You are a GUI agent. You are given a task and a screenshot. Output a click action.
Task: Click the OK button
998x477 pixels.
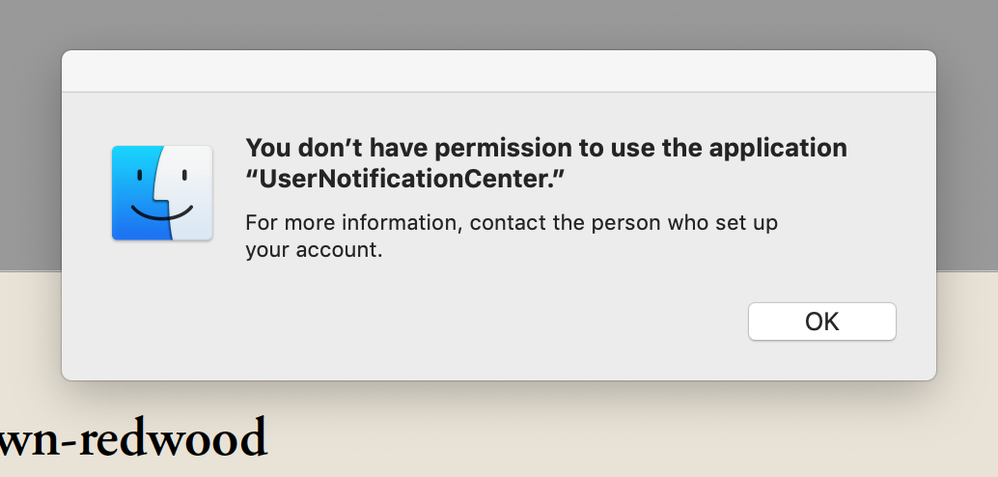coord(822,322)
